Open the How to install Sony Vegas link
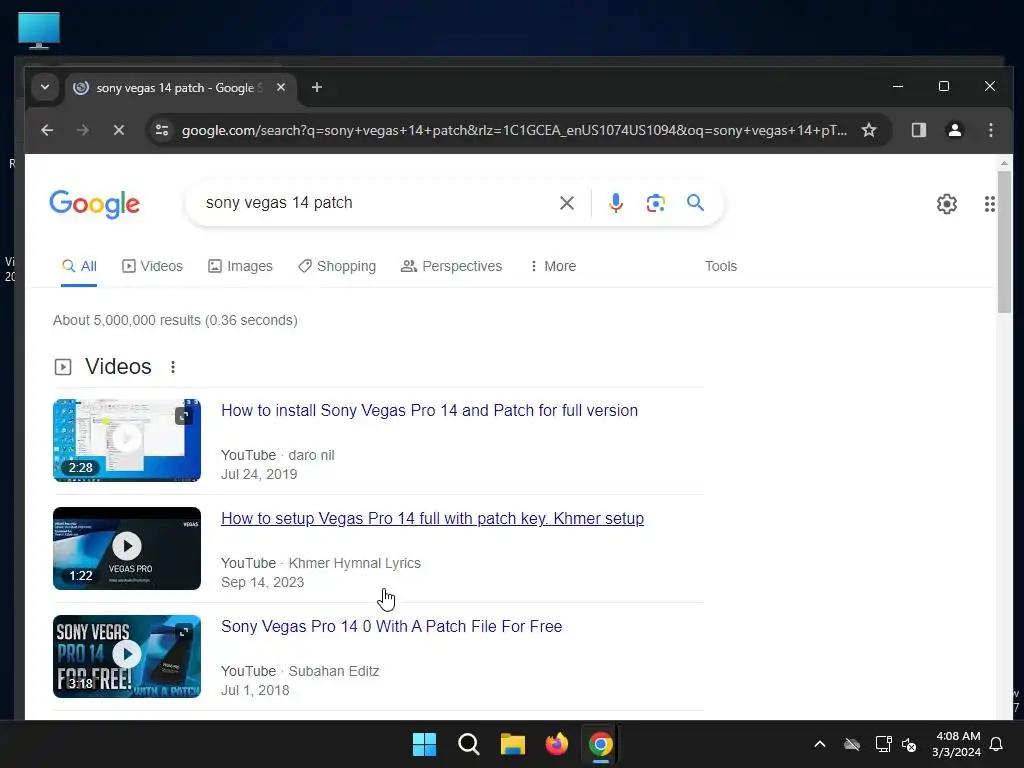 (x=429, y=410)
